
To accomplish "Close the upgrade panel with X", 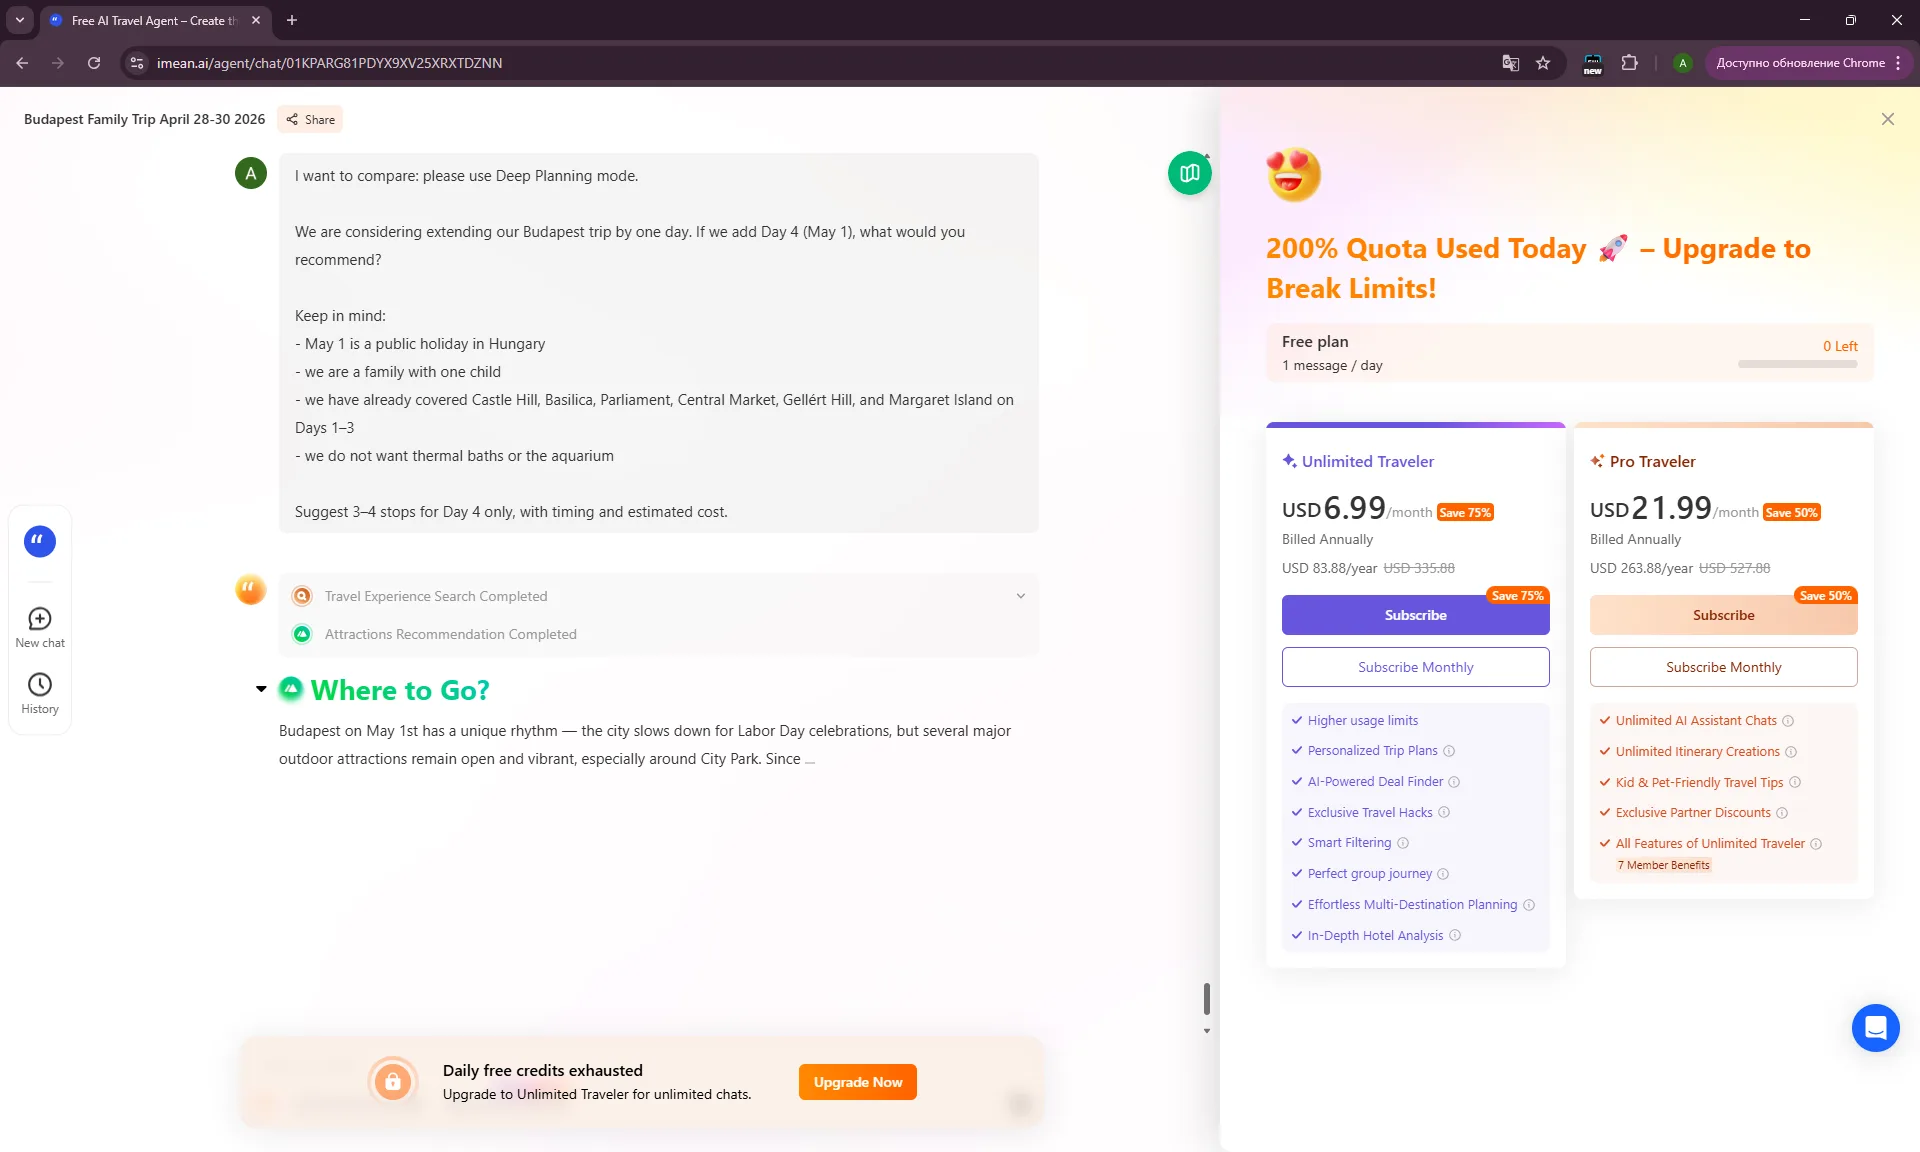I will 1887,119.
